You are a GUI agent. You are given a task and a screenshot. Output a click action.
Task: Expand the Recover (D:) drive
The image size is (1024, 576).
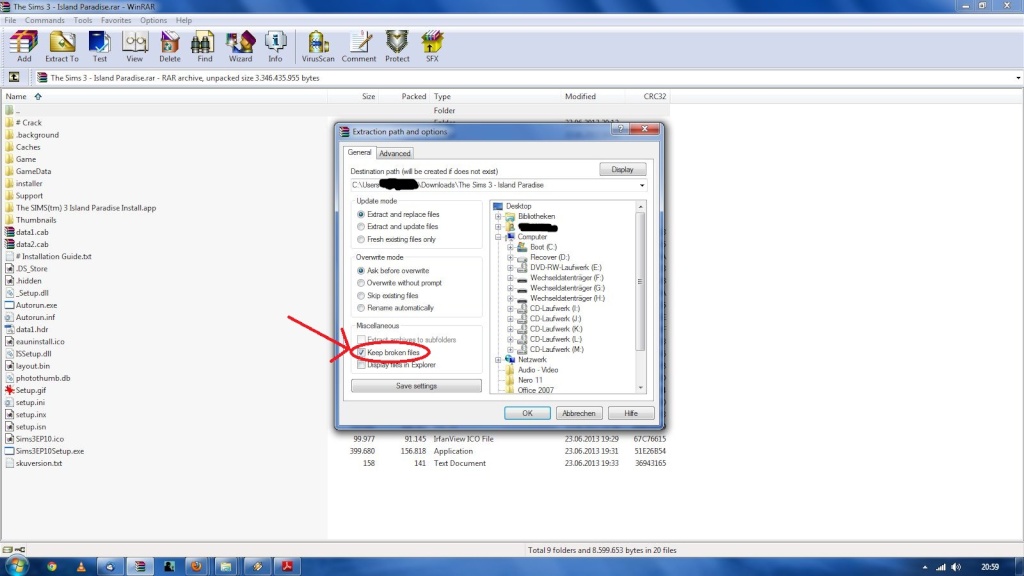coord(510,257)
